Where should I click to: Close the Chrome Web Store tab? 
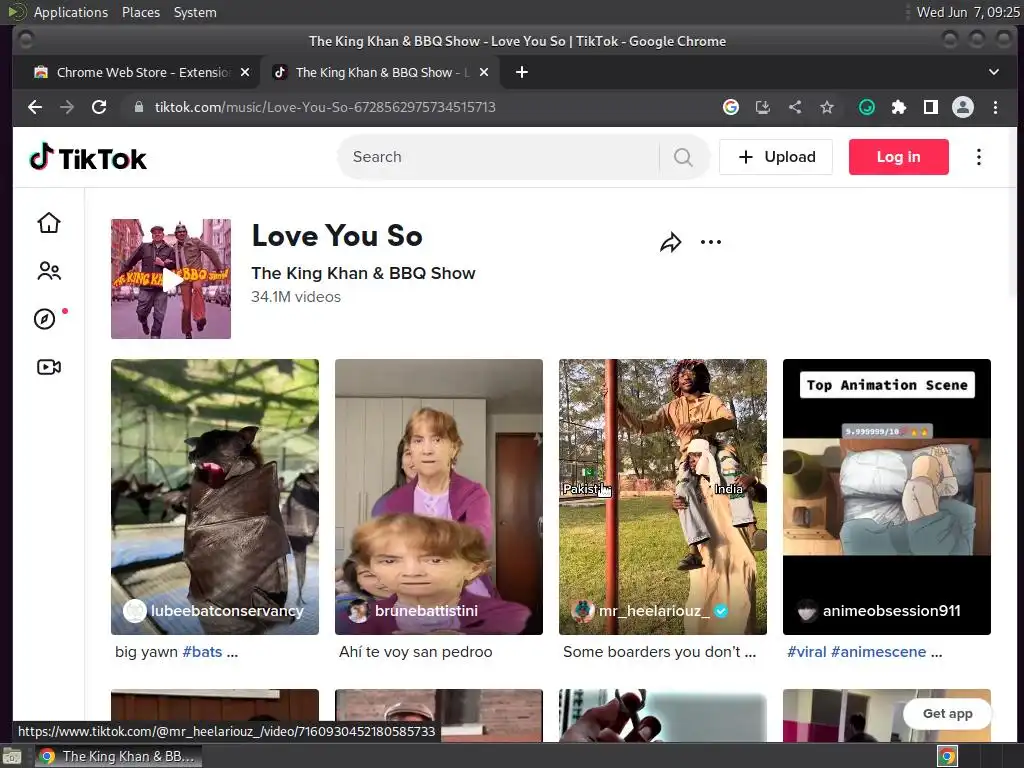pos(245,72)
